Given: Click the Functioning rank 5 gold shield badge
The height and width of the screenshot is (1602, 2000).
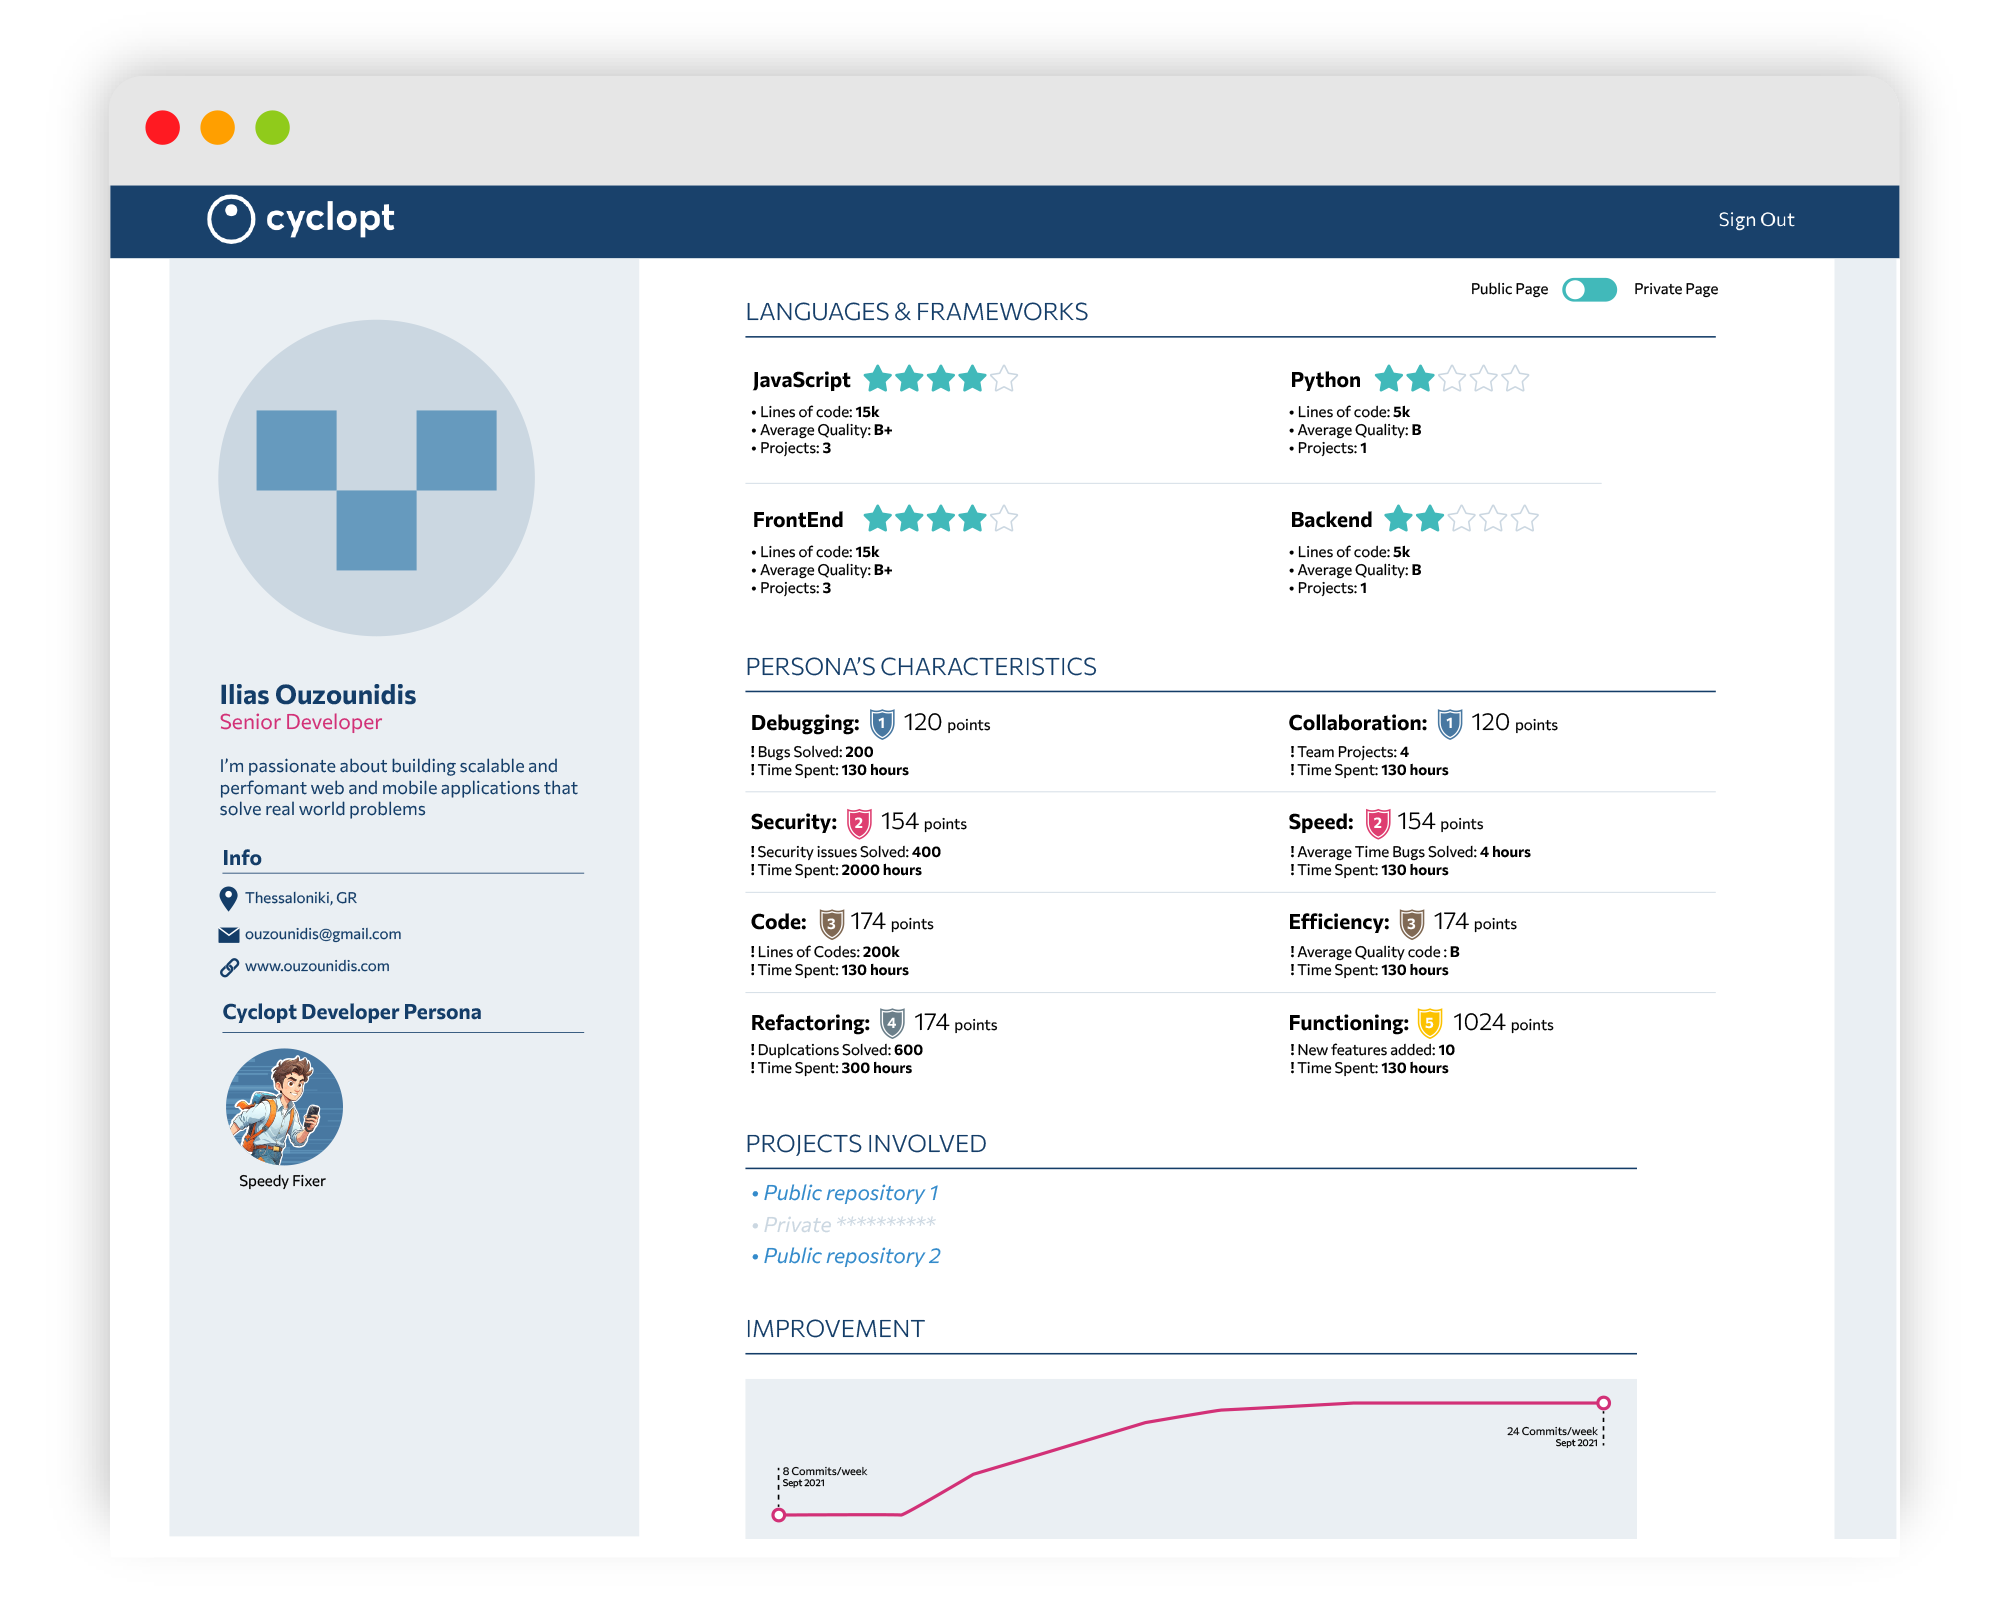Looking at the screenshot, I should (x=1430, y=1023).
